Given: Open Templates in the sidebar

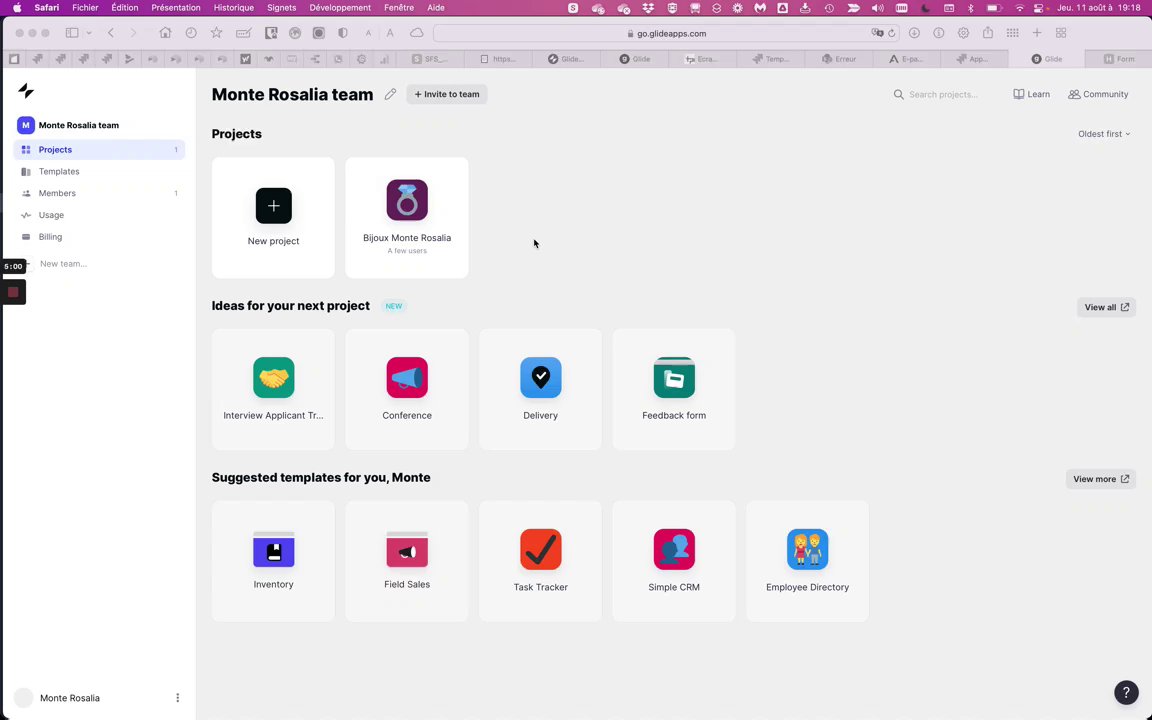Looking at the screenshot, I should point(99,171).
